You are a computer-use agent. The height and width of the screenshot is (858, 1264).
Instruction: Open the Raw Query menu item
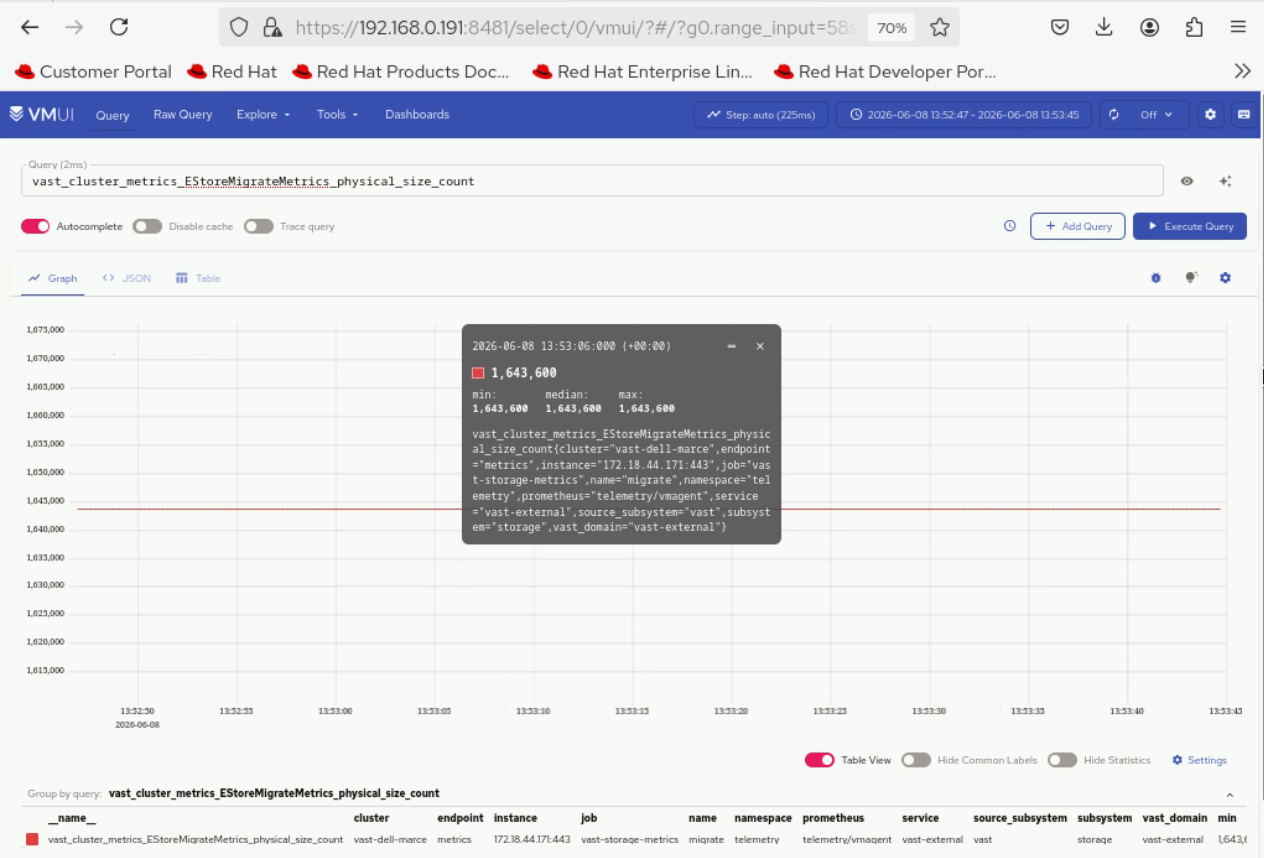pyautogui.click(x=183, y=114)
